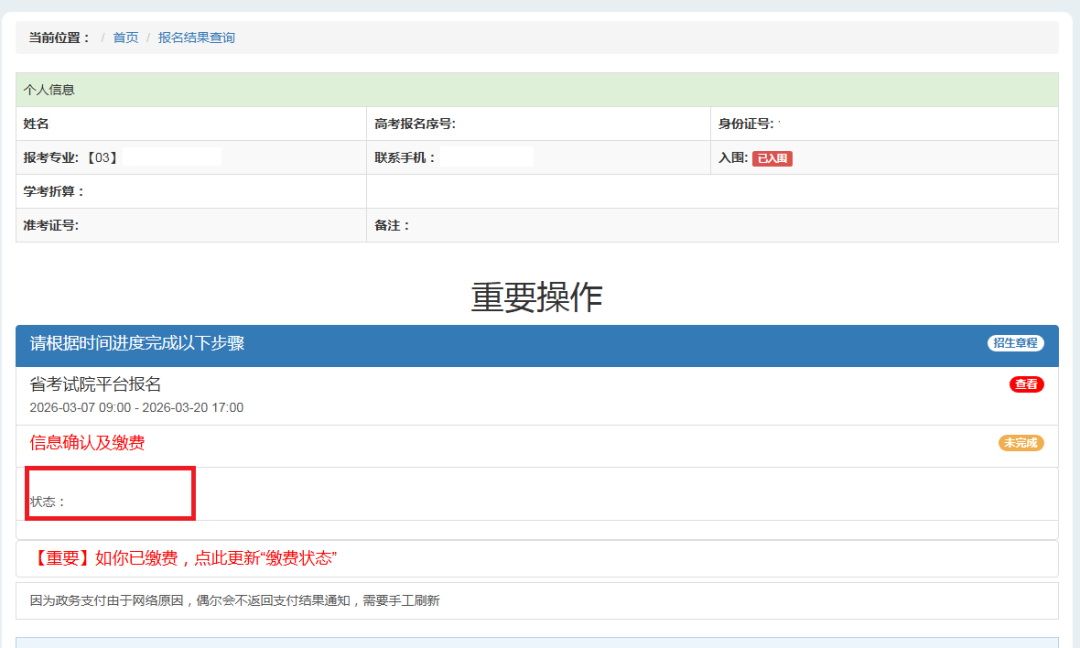Click the 高考报名序号 field

click(415, 124)
